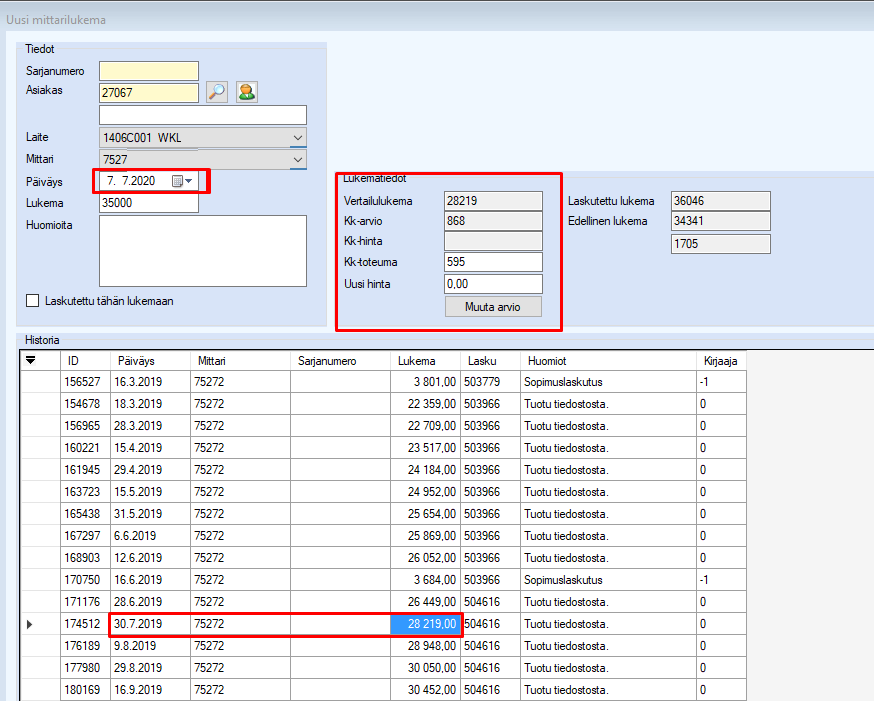Select history cell ID 177980
The image size is (874, 701).
point(85,668)
